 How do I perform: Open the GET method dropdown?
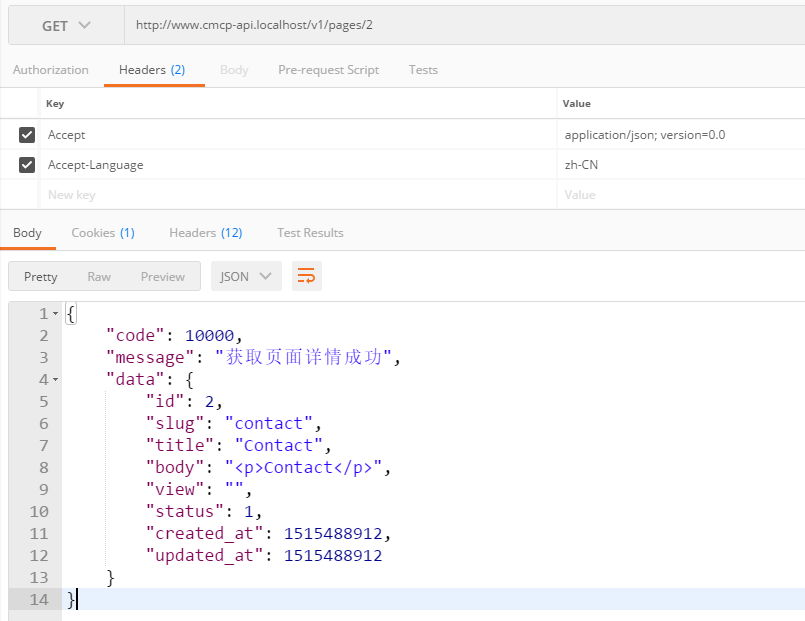67,26
